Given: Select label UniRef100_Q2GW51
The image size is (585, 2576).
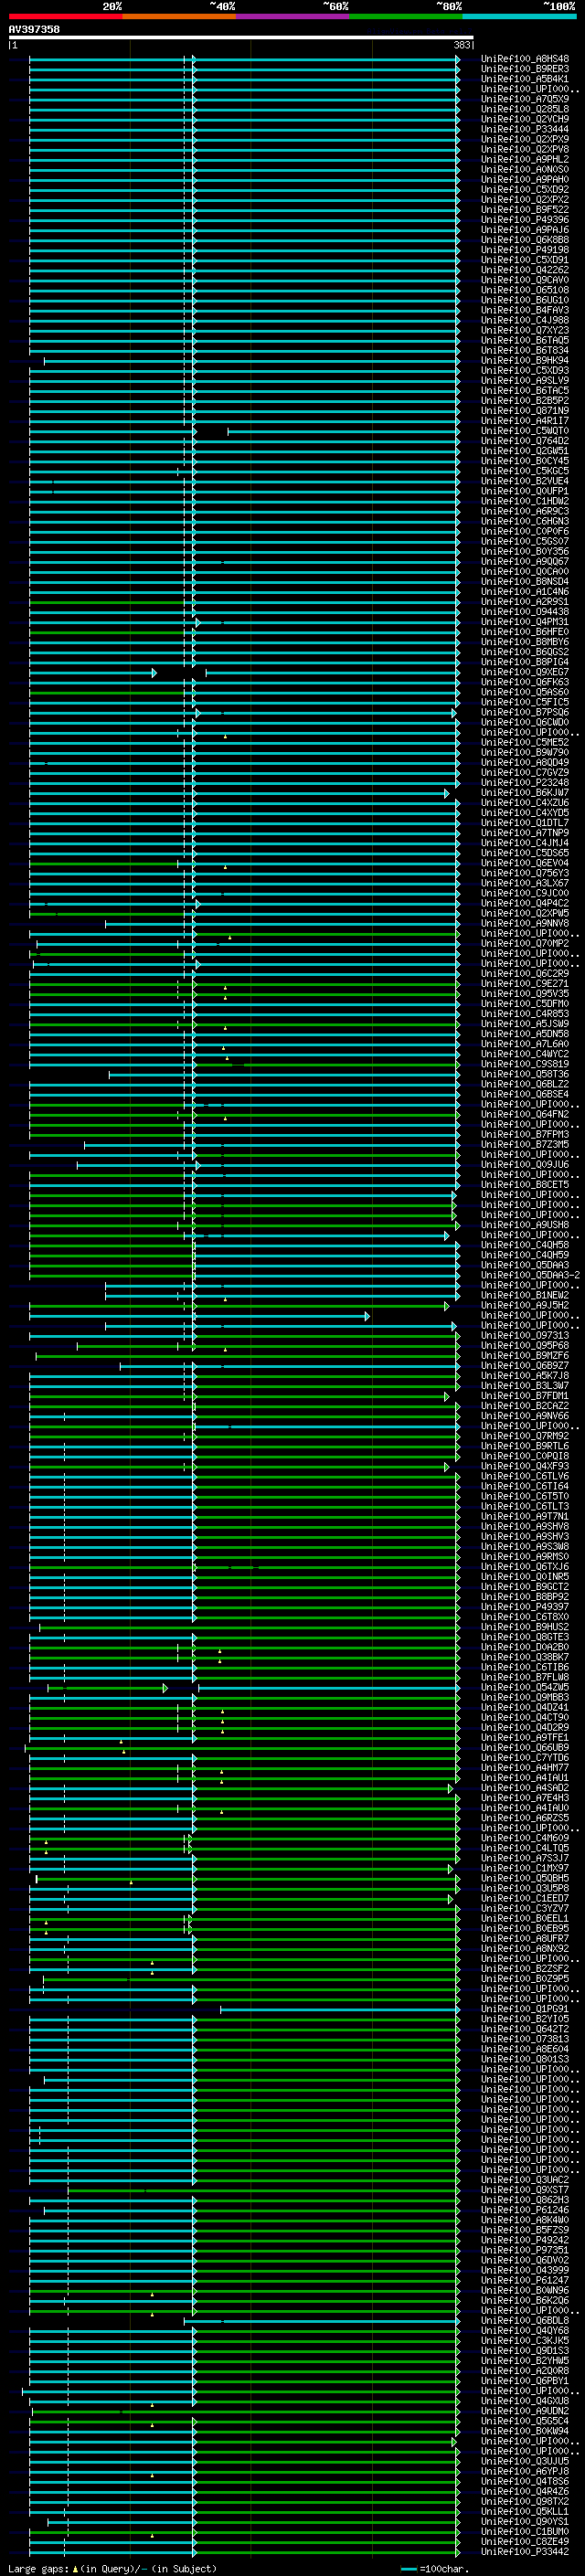Looking at the screenshot, I should click(x=525, y=451).
